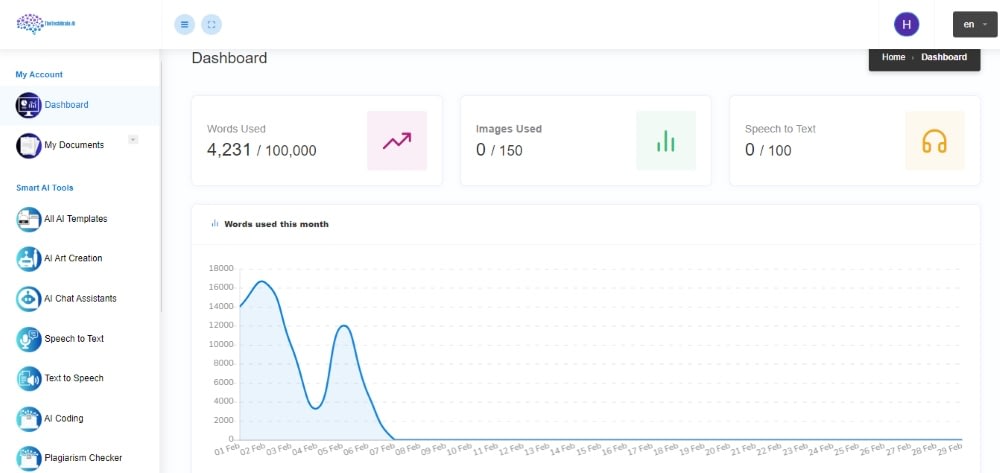This screenshot has width=1000, height=473.
Task: Click the Speech to Text headphones icon
Action: (x=934, y=141)
